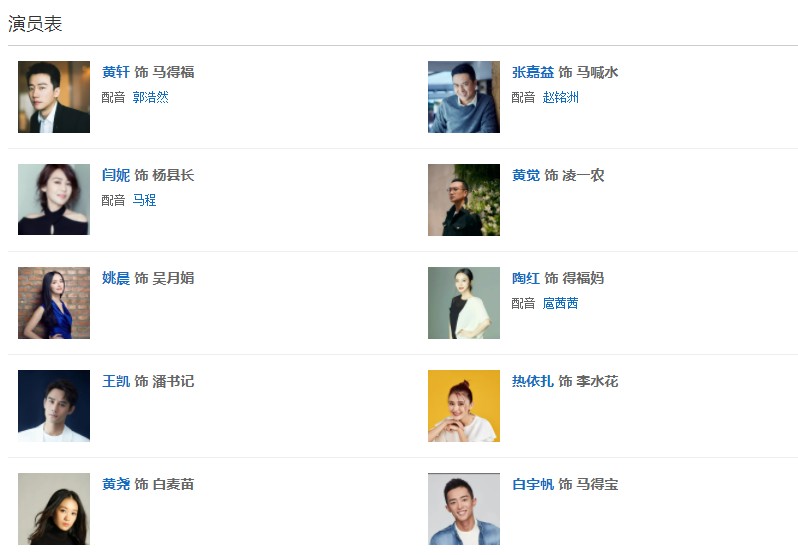Click actor photo of 黄轩
The width and height of the screenshot is (798, 555).
54,97
